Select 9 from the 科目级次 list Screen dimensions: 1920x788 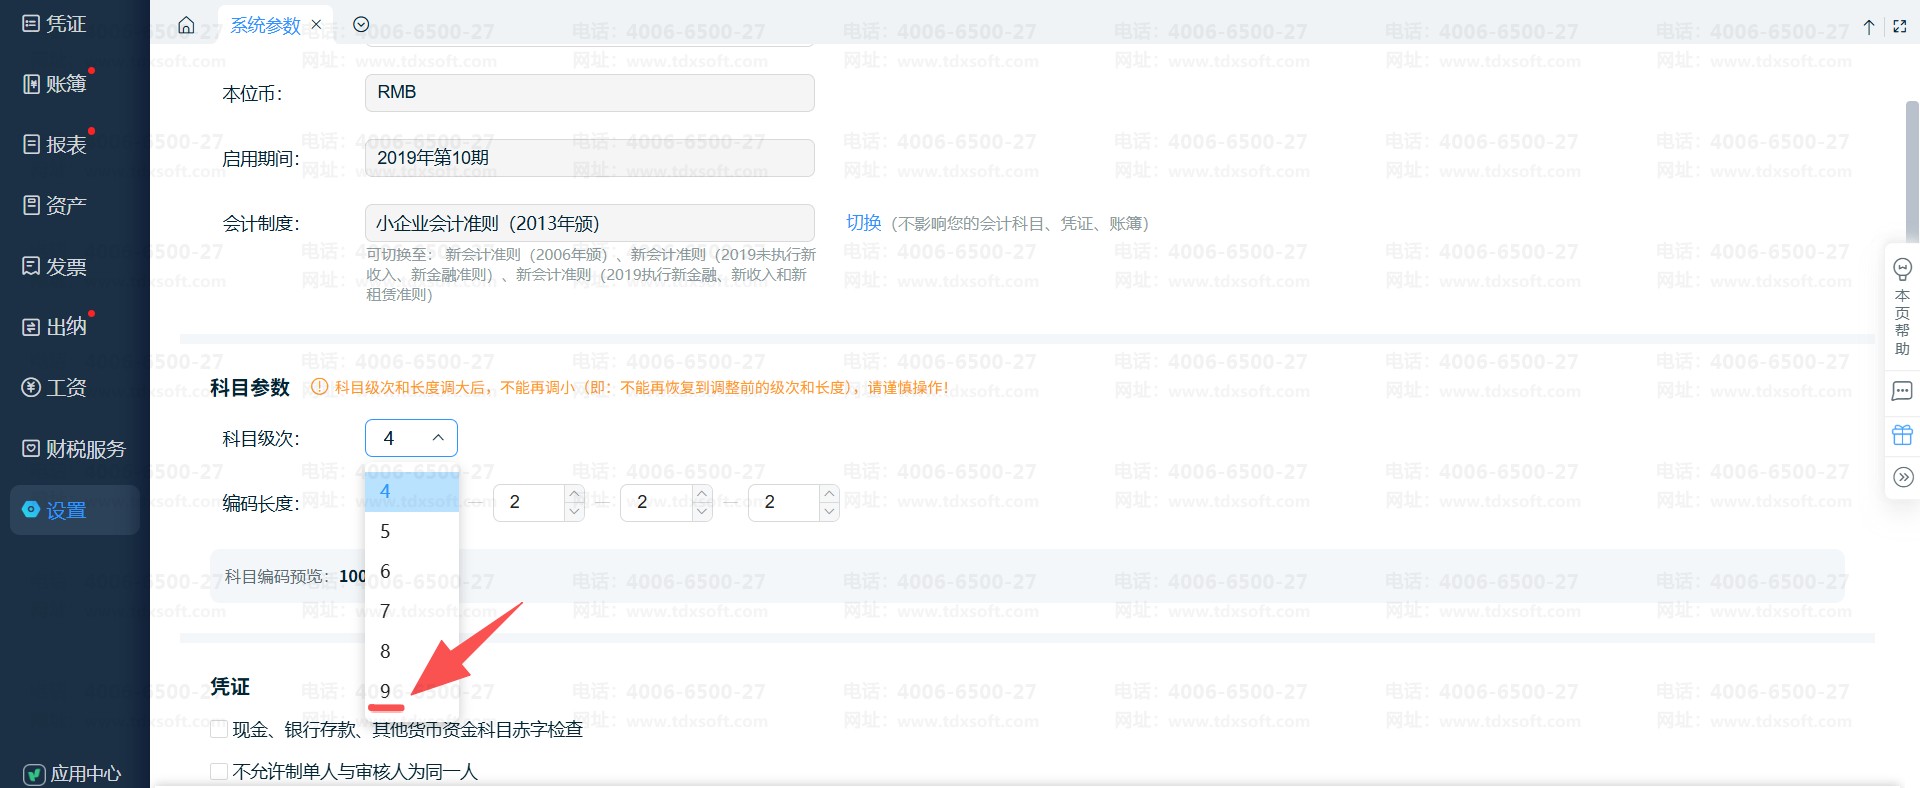pyautogui.click(x=386, y=691)
